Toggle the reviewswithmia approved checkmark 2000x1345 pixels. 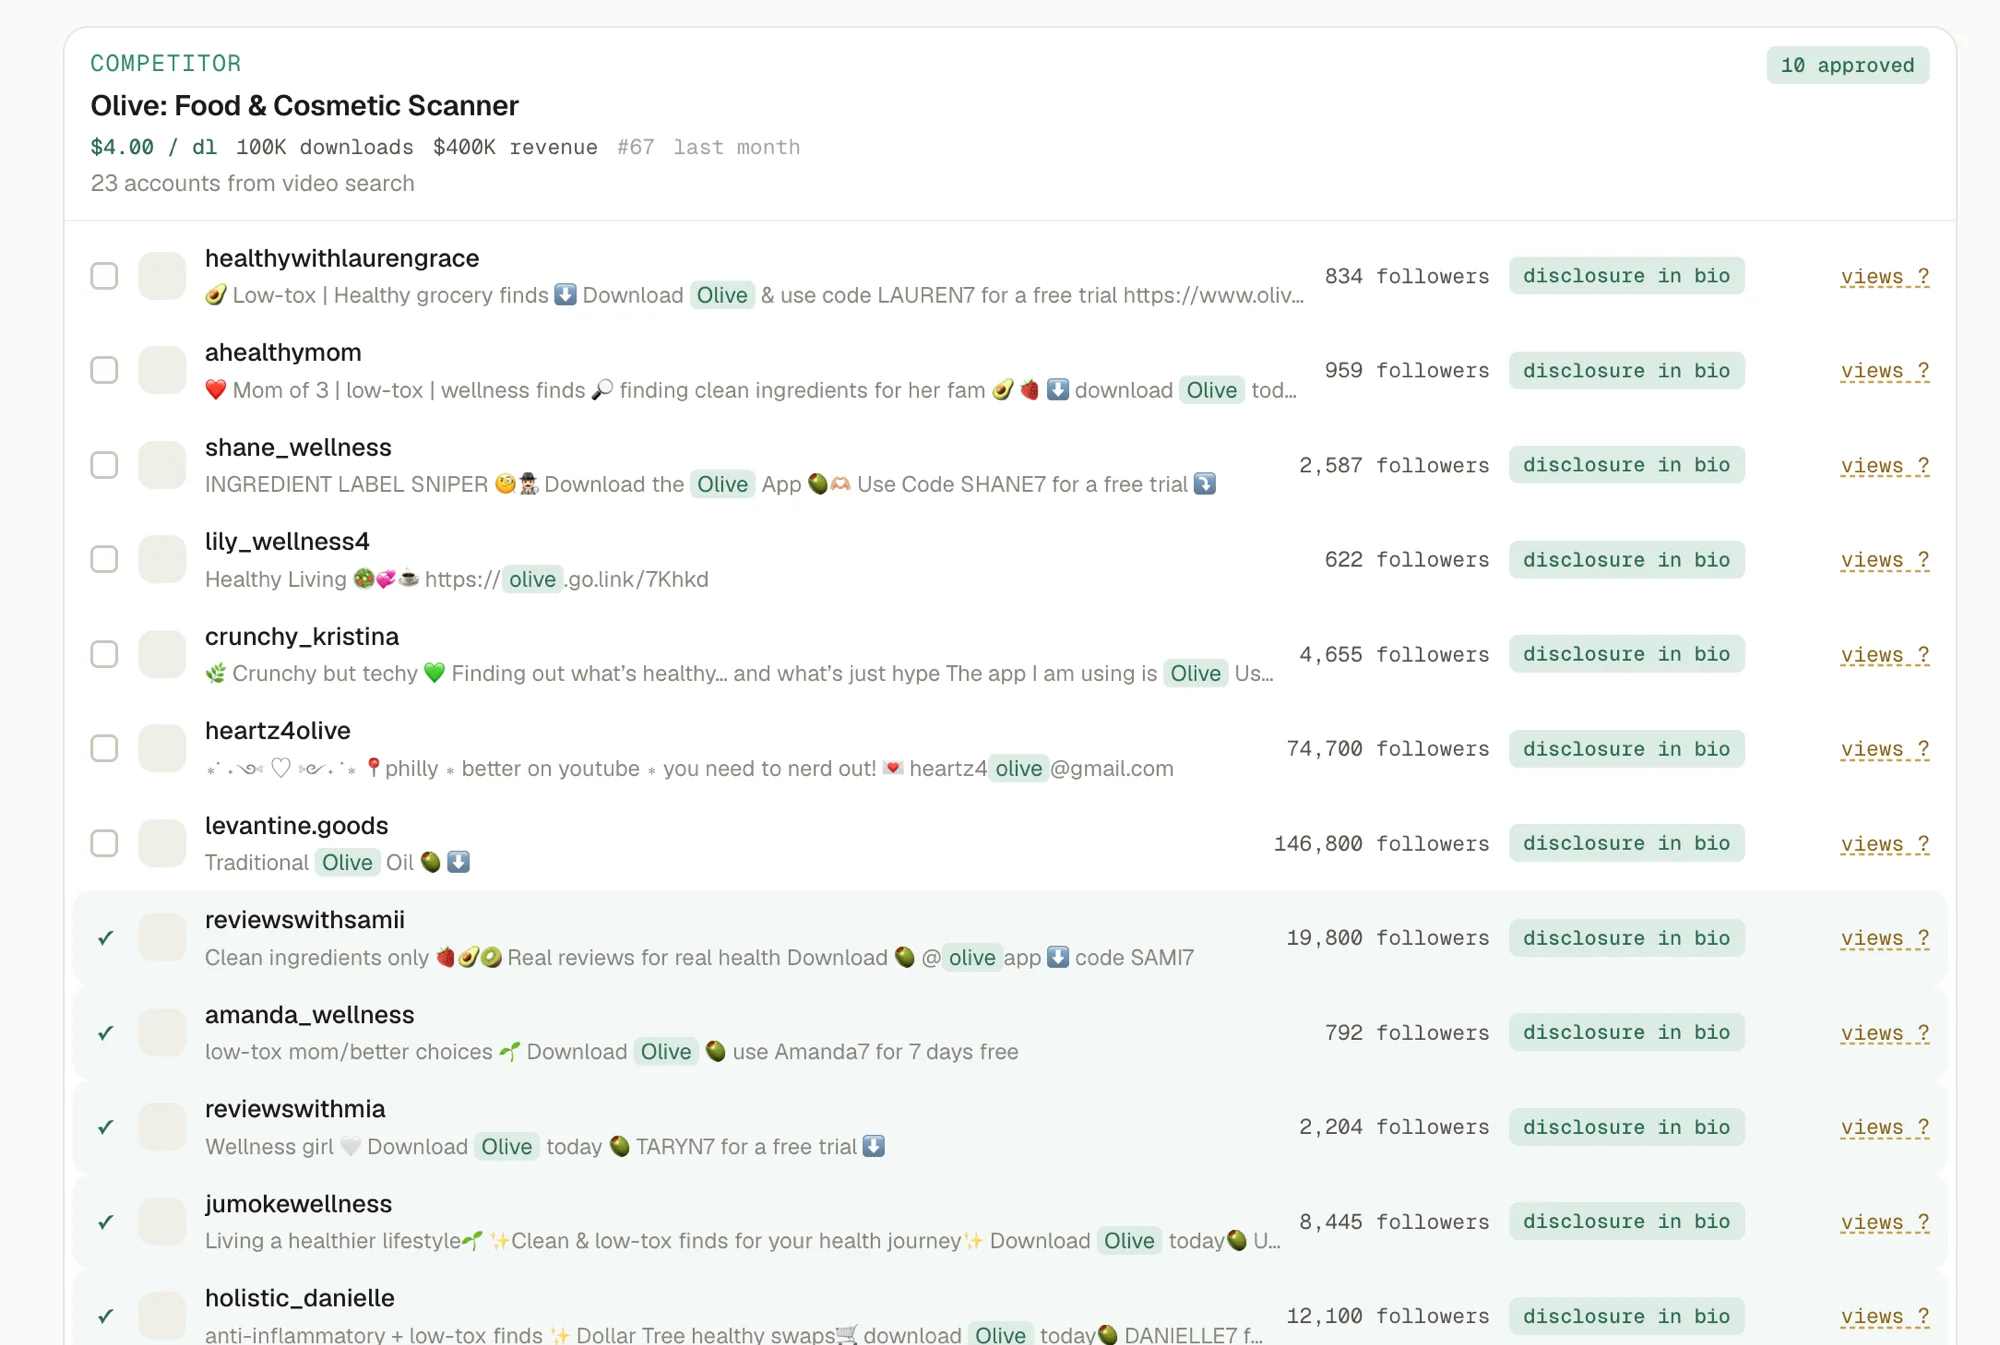(x=105, y=1127)
